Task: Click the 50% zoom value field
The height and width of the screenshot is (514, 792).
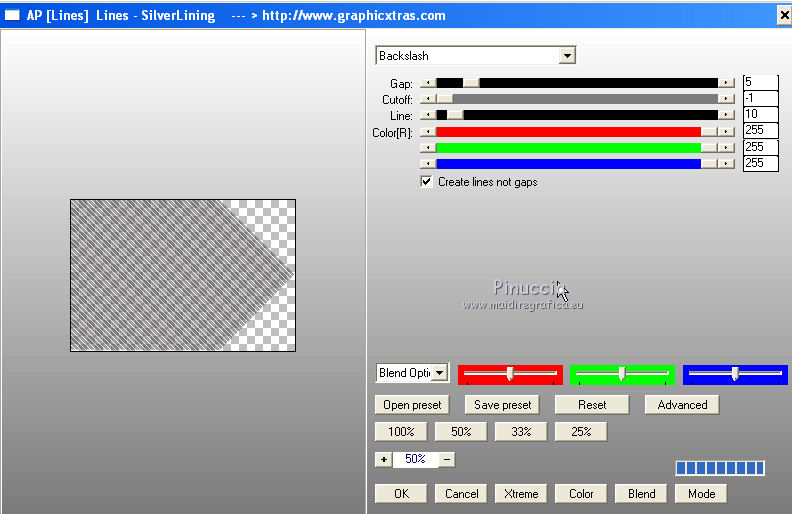Action: [415, 459]
